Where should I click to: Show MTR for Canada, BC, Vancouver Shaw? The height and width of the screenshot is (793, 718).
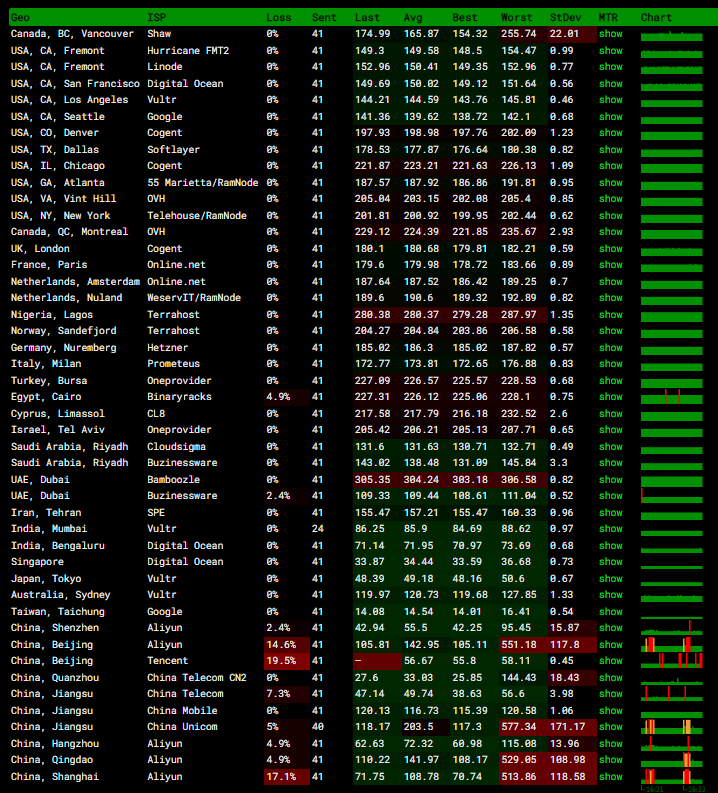[610, 34]
